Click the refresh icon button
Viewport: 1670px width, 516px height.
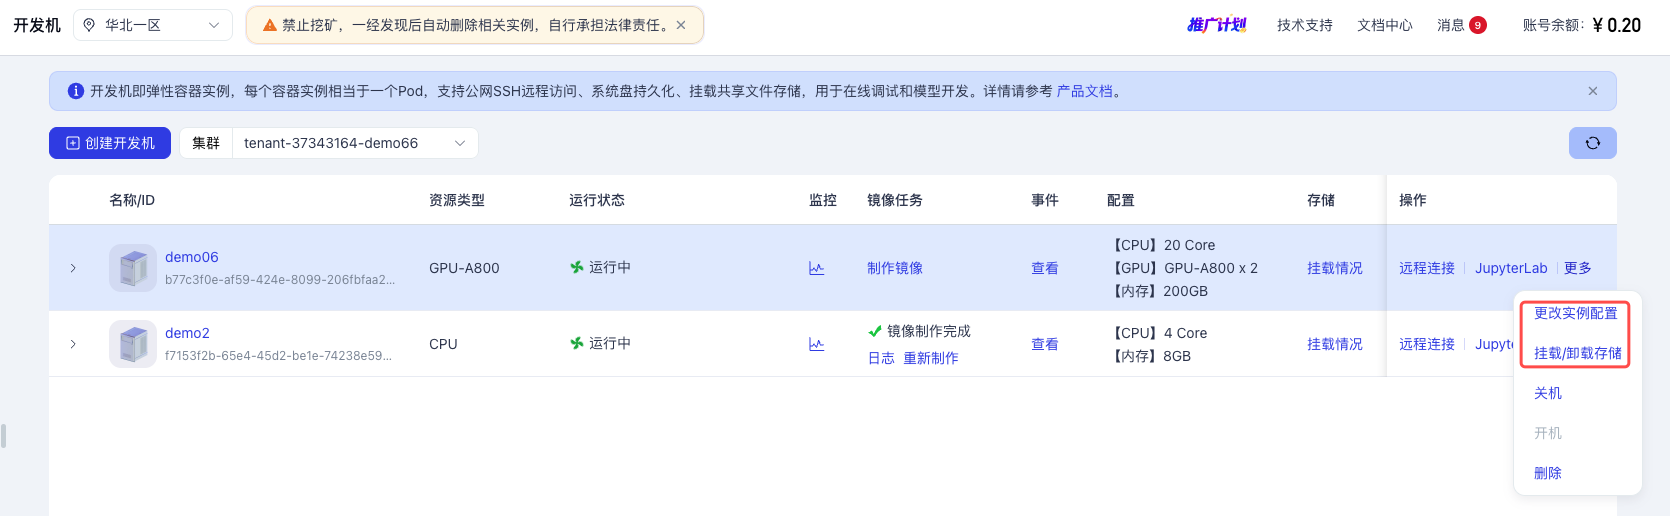(x=1592, y=143)
